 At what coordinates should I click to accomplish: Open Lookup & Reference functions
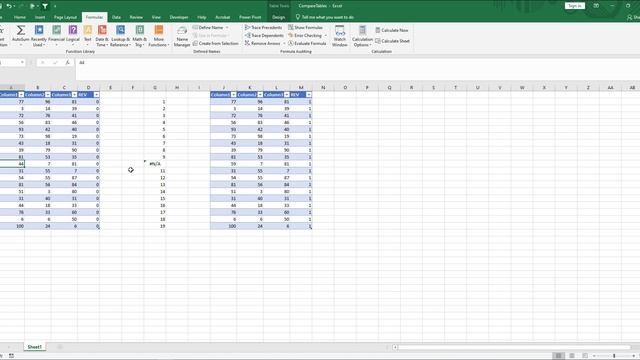pyautogui.click(x=120, y=36)
